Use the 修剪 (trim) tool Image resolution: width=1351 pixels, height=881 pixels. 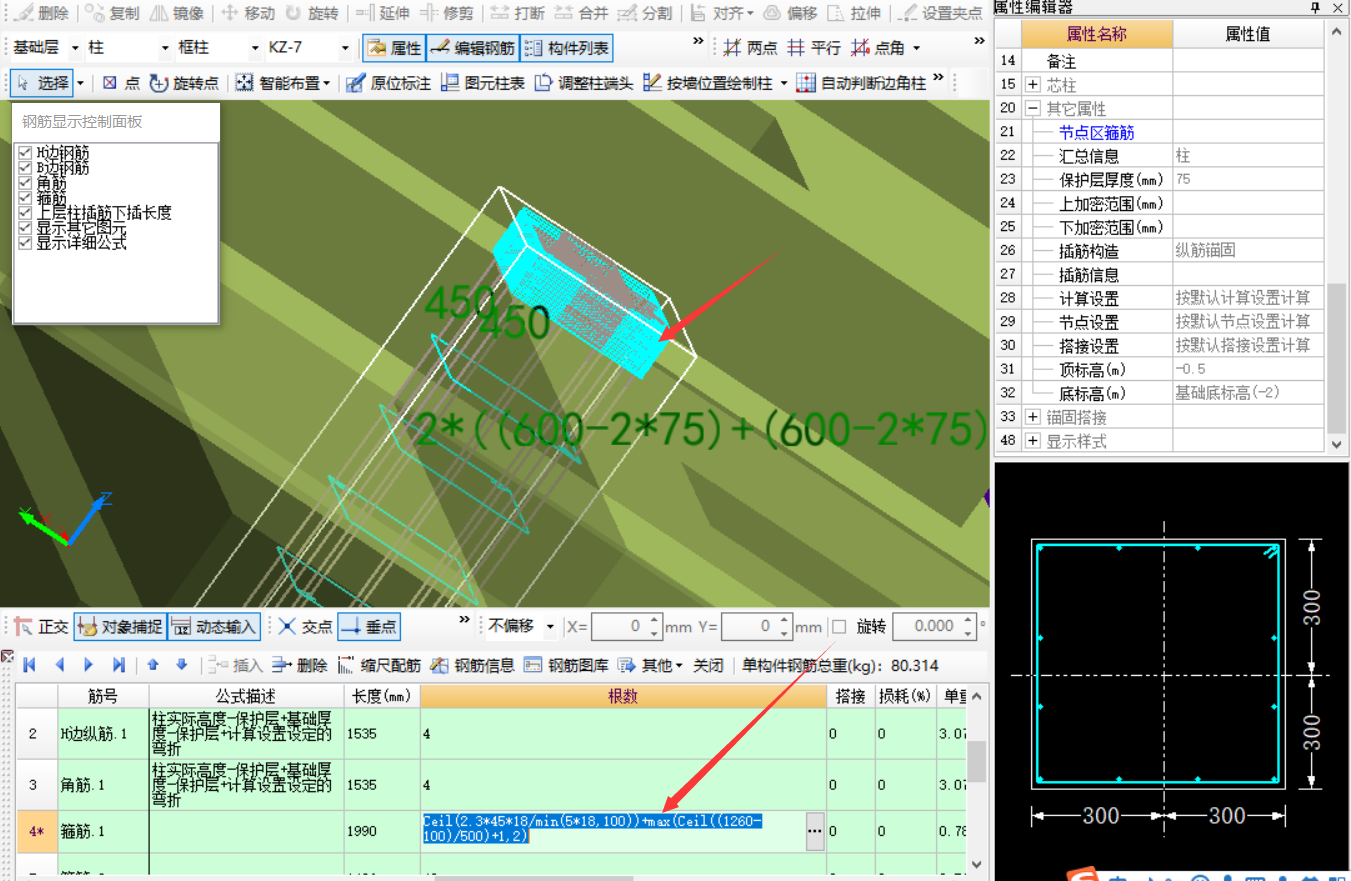447,13
